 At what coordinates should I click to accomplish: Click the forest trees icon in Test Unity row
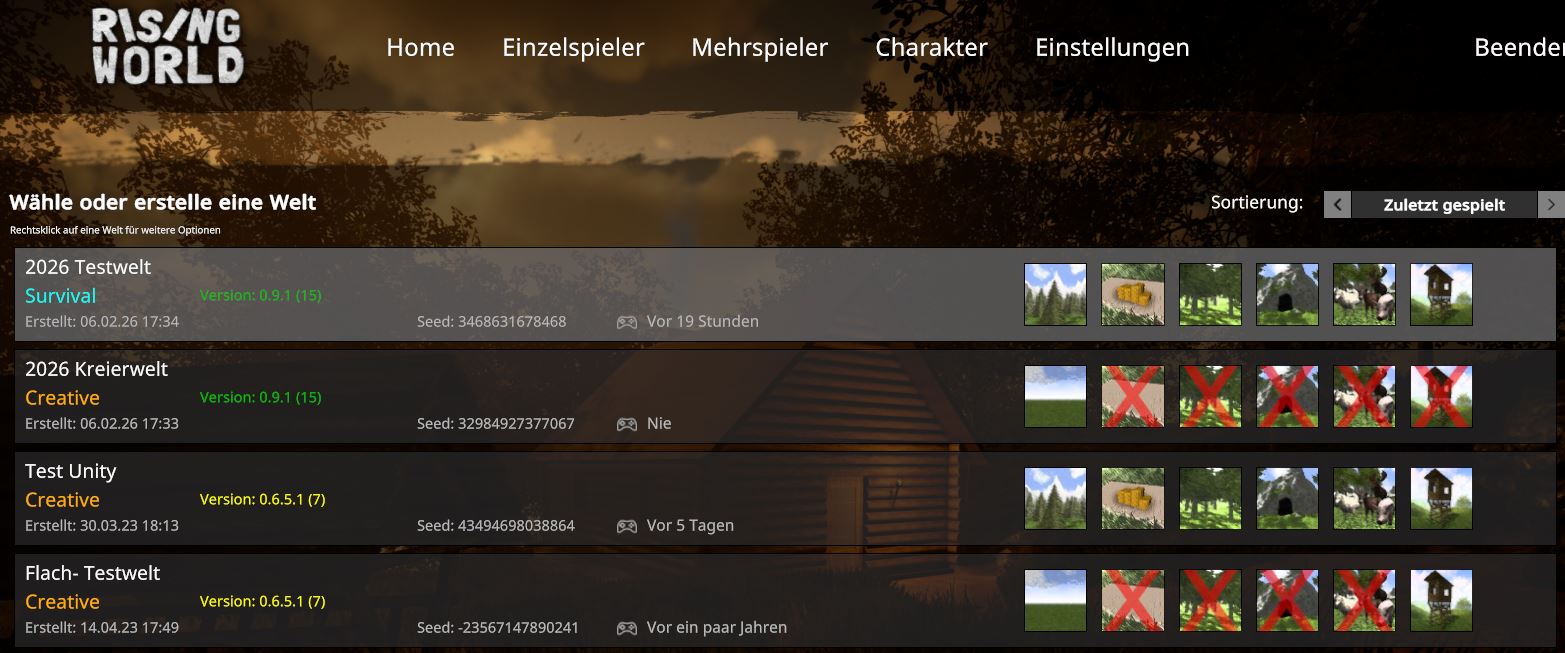click(1211, 498)
